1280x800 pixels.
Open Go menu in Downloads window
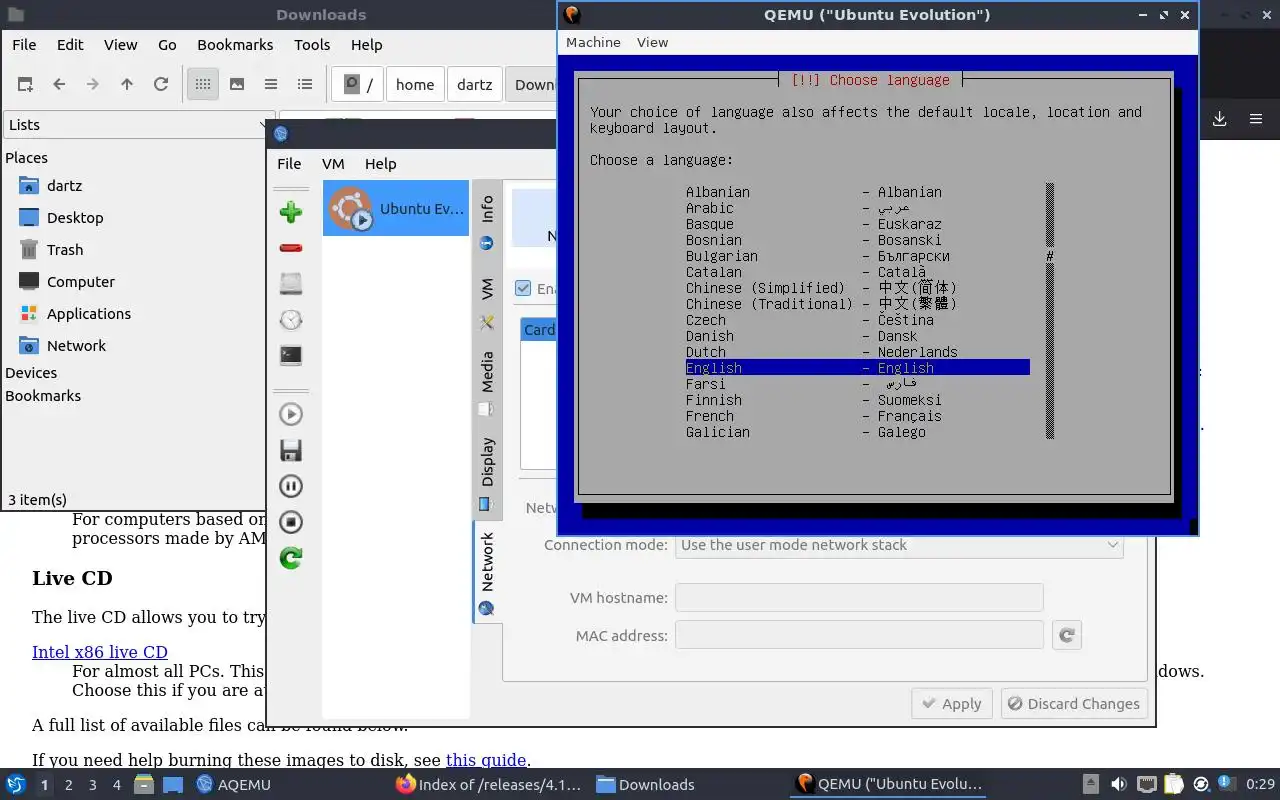tap(167, 44)
